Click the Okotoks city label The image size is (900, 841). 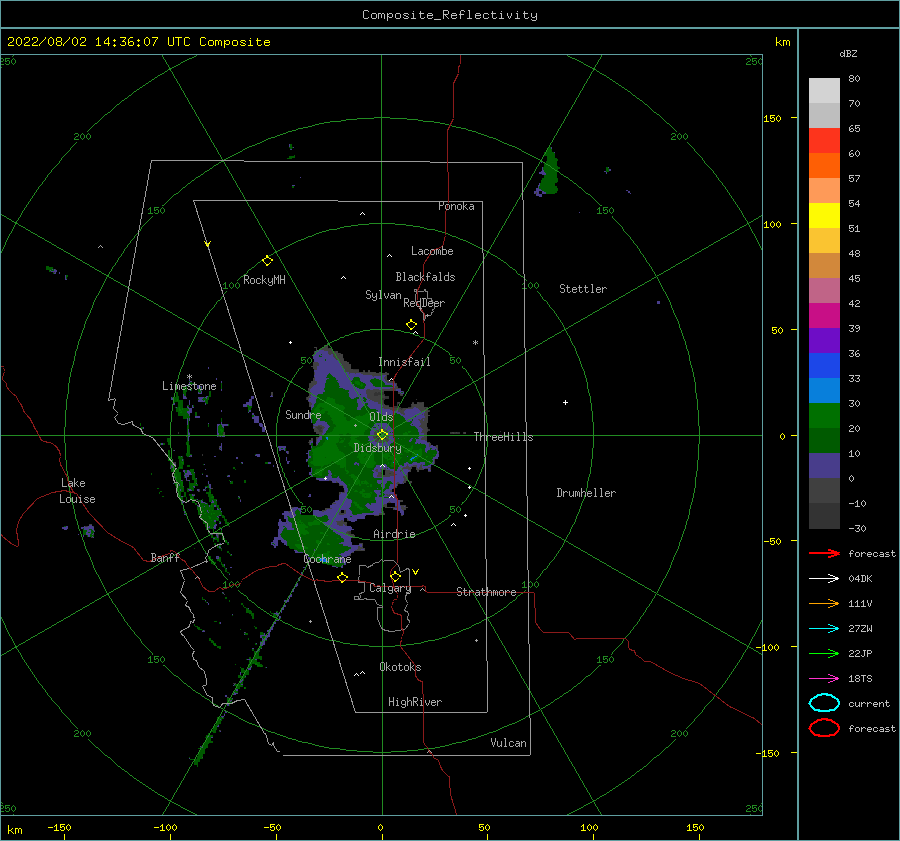tap(401, 667)
